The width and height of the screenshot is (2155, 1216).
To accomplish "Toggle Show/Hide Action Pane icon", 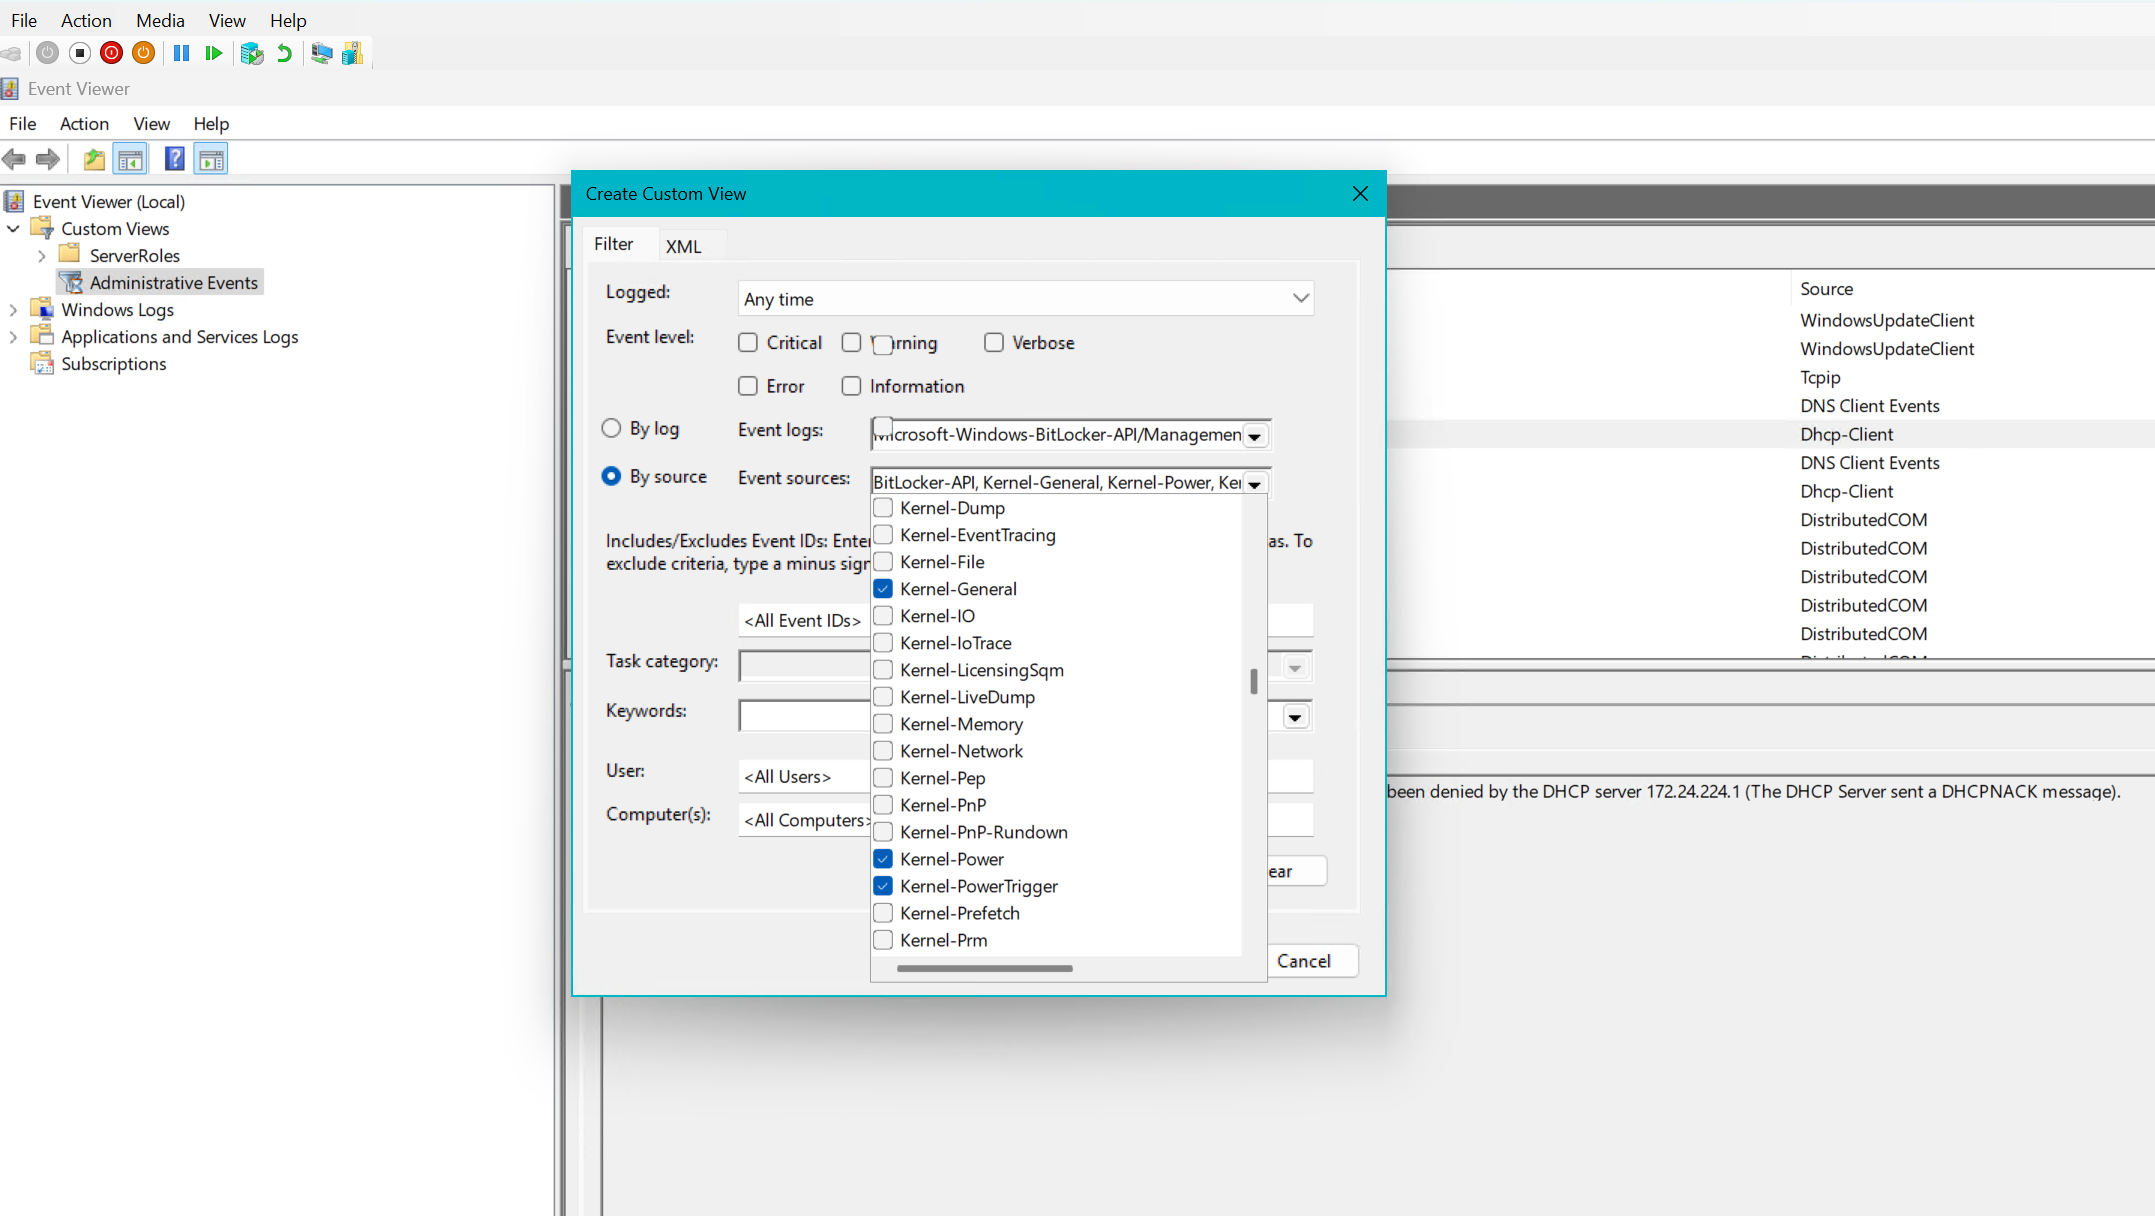I will (x=211, y=159).
